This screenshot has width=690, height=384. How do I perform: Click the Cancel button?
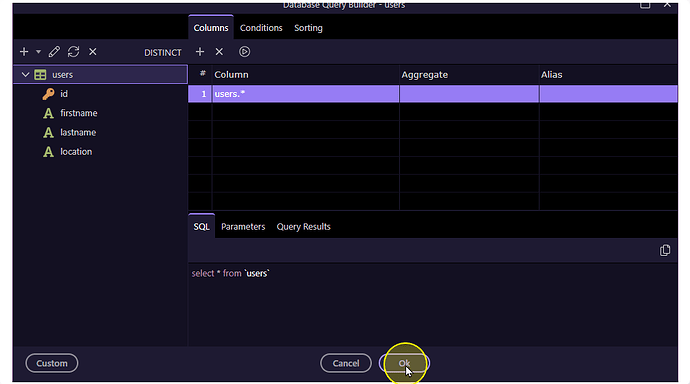coord(346,363)
